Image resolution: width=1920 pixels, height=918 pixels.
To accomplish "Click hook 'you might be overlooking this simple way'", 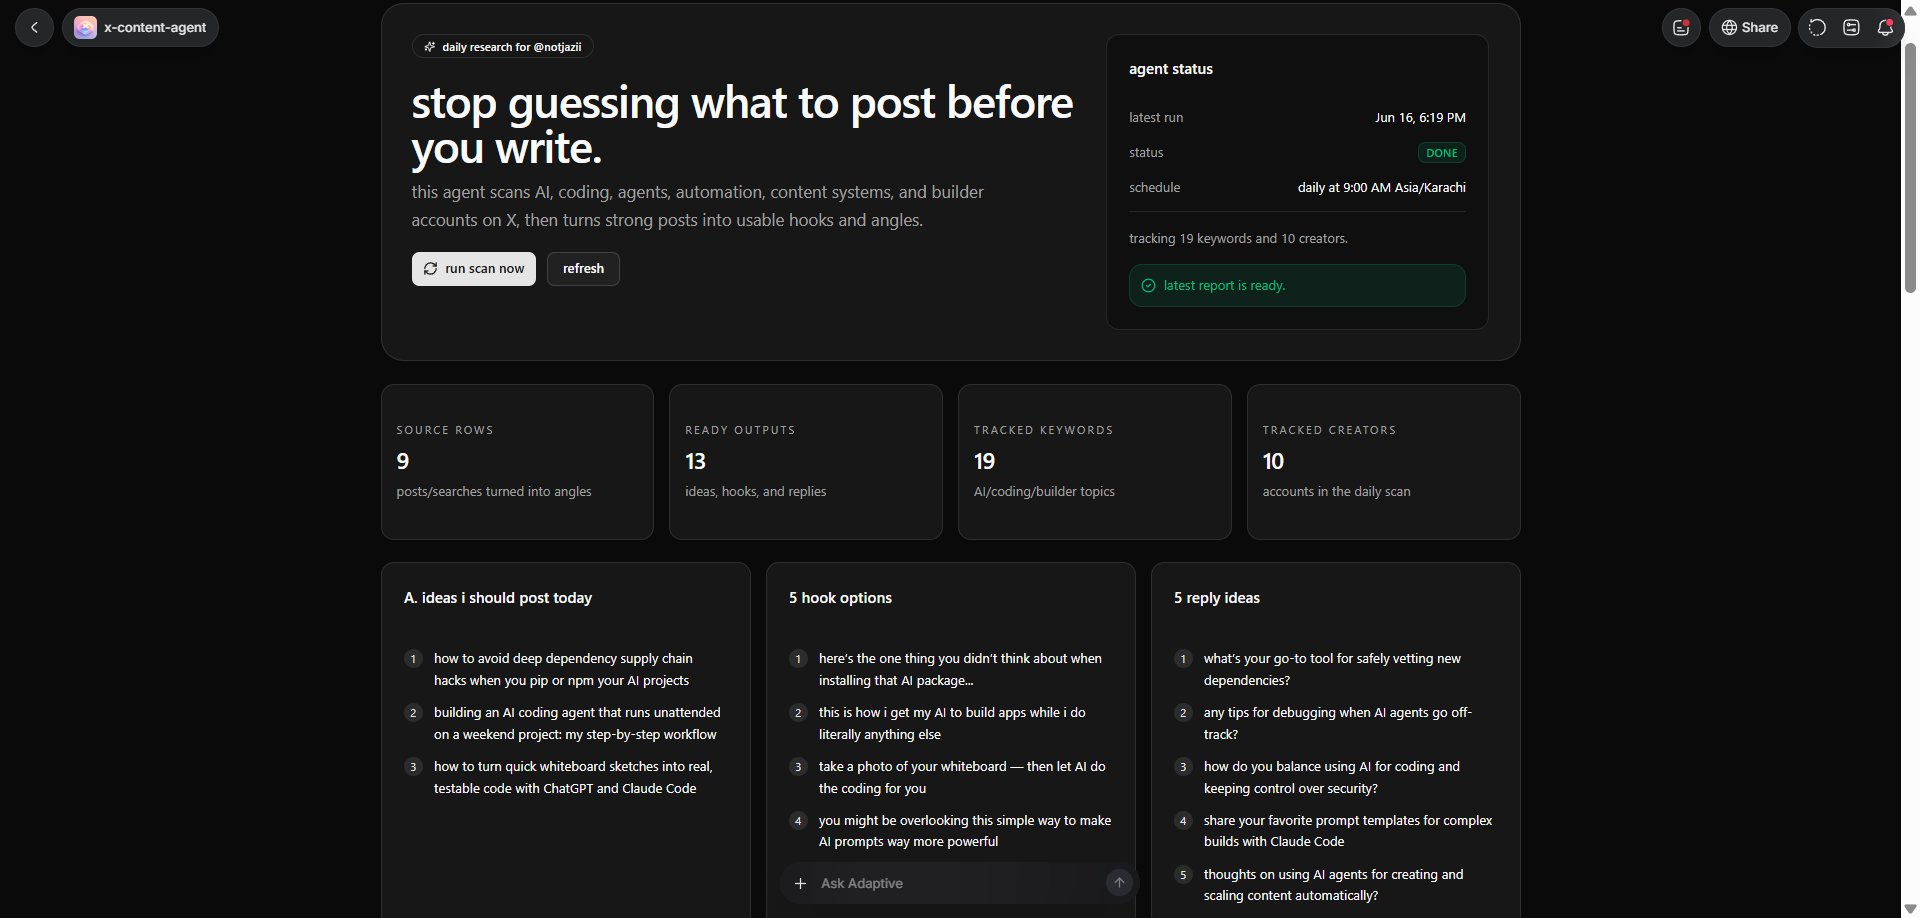I will tap(965, 831).
